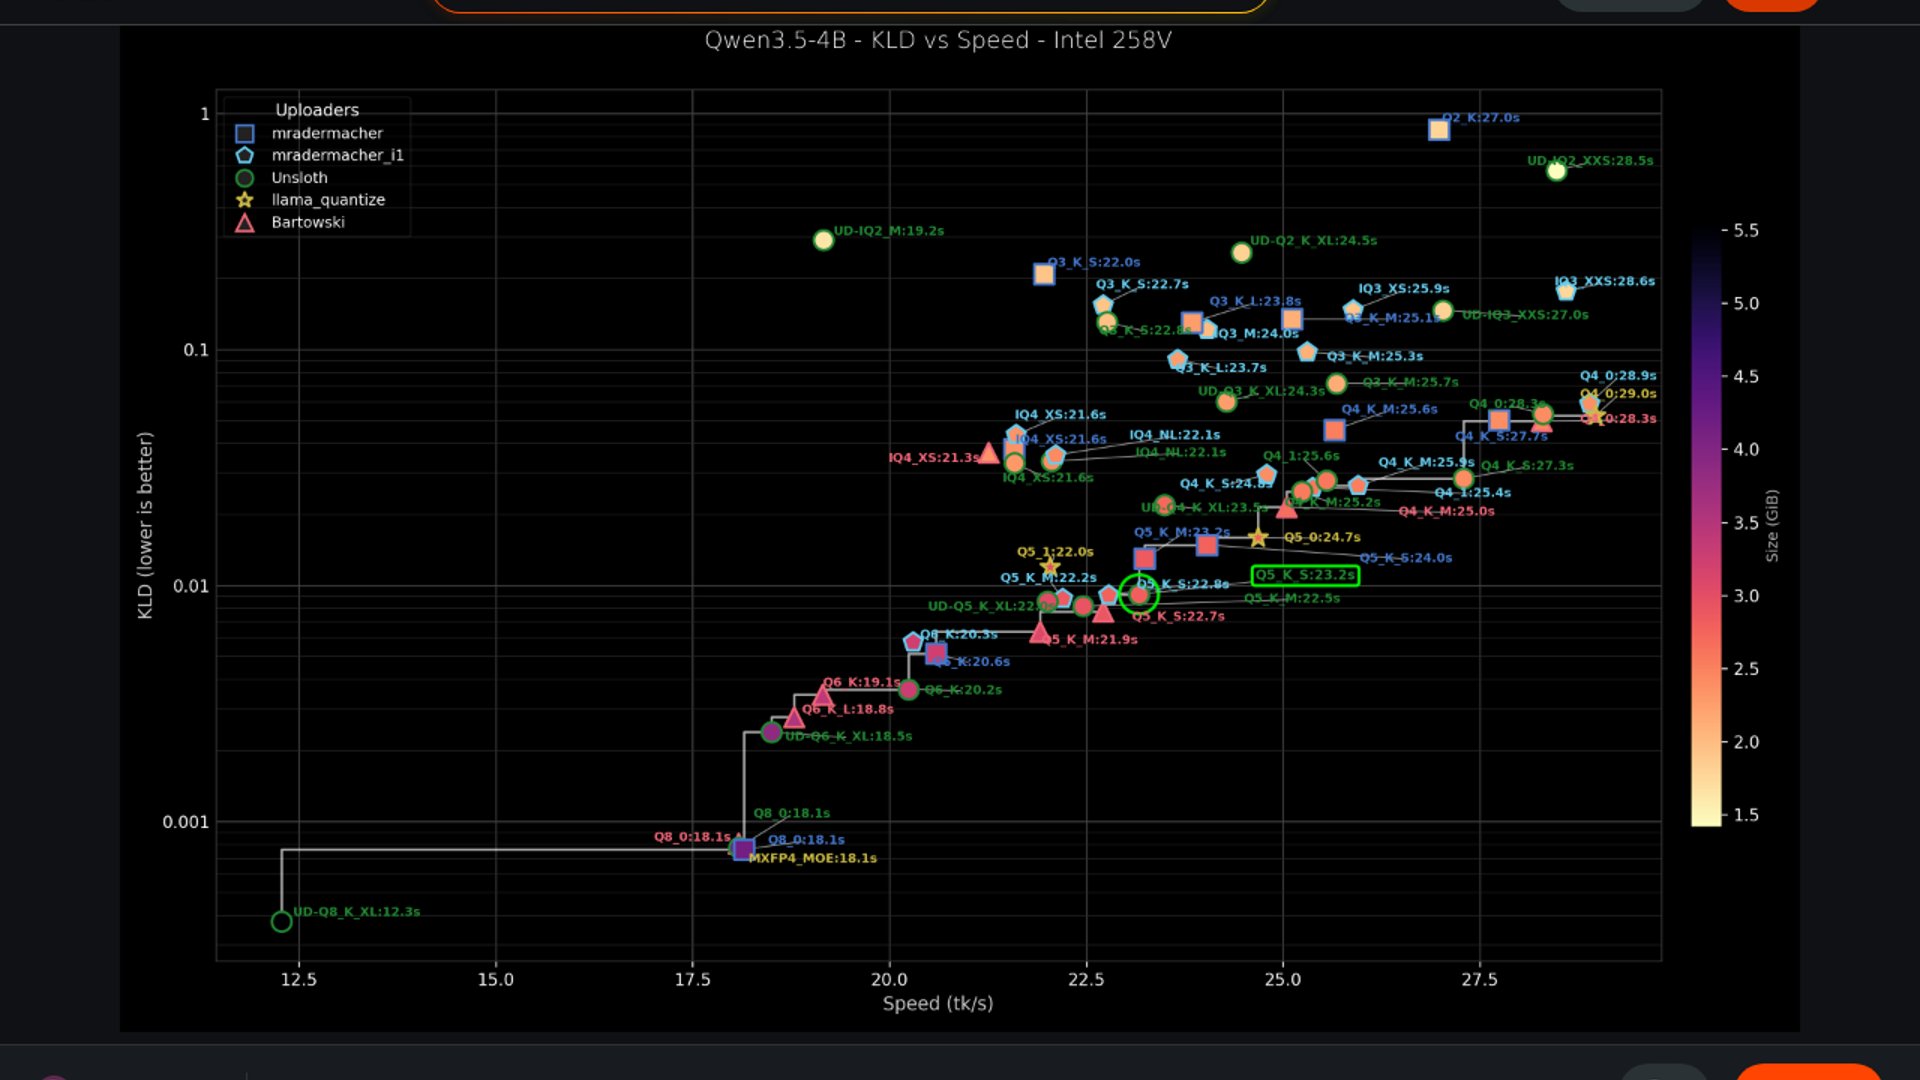Image resolution: width=1920 pixels, height=1080 pixels.
Task: Select the UD-Q2_K_XL:24.5s circle marker
Action: pos(1241,253)
